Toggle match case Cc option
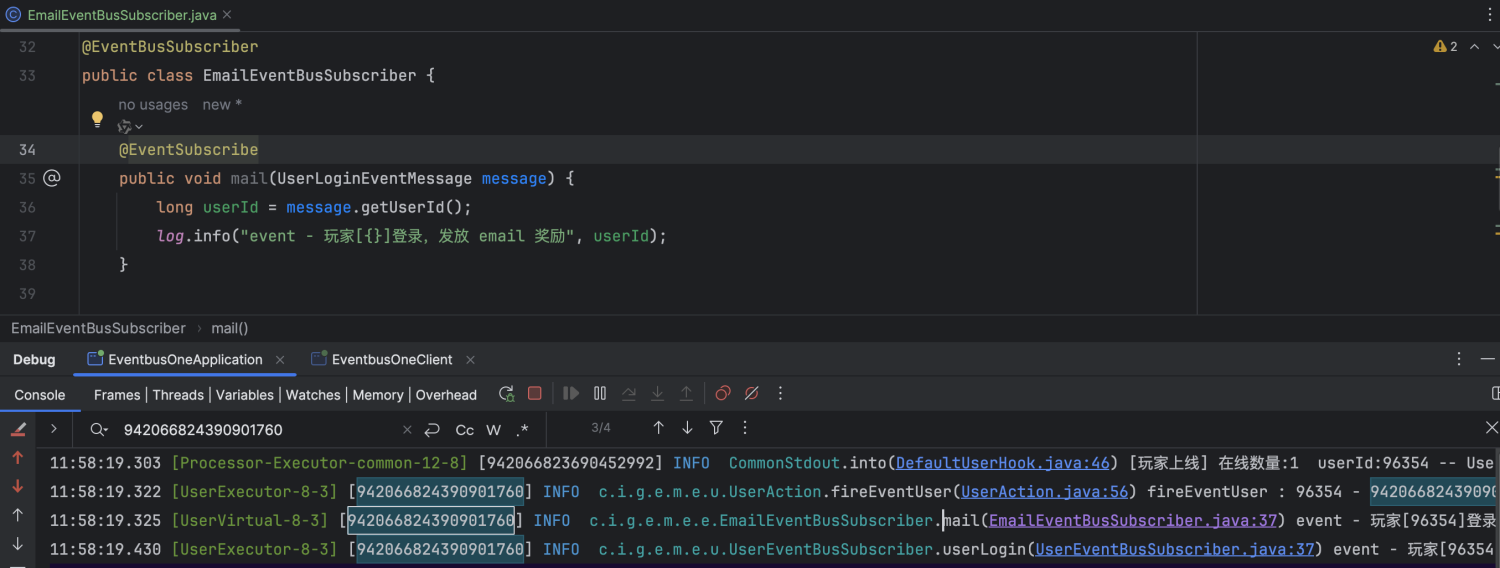This screenshot has height=568, width=1500. pyautogui.click(x=464, y=430)
